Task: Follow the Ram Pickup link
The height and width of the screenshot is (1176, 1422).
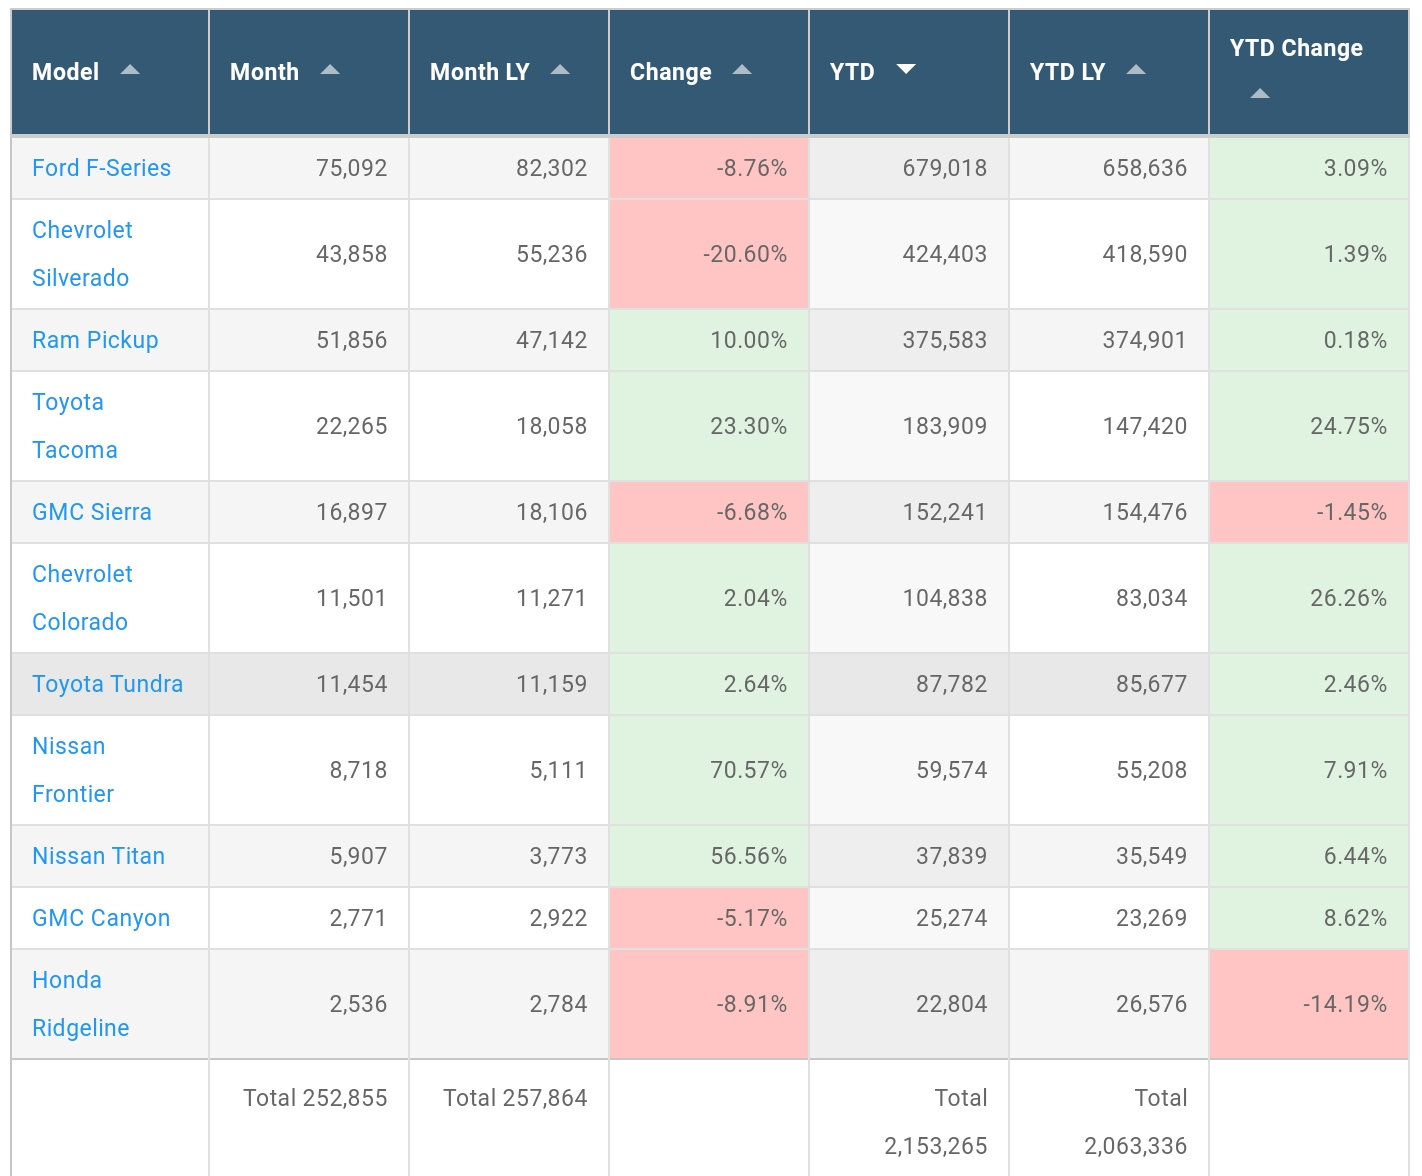Action: click(x=95, y=340)
